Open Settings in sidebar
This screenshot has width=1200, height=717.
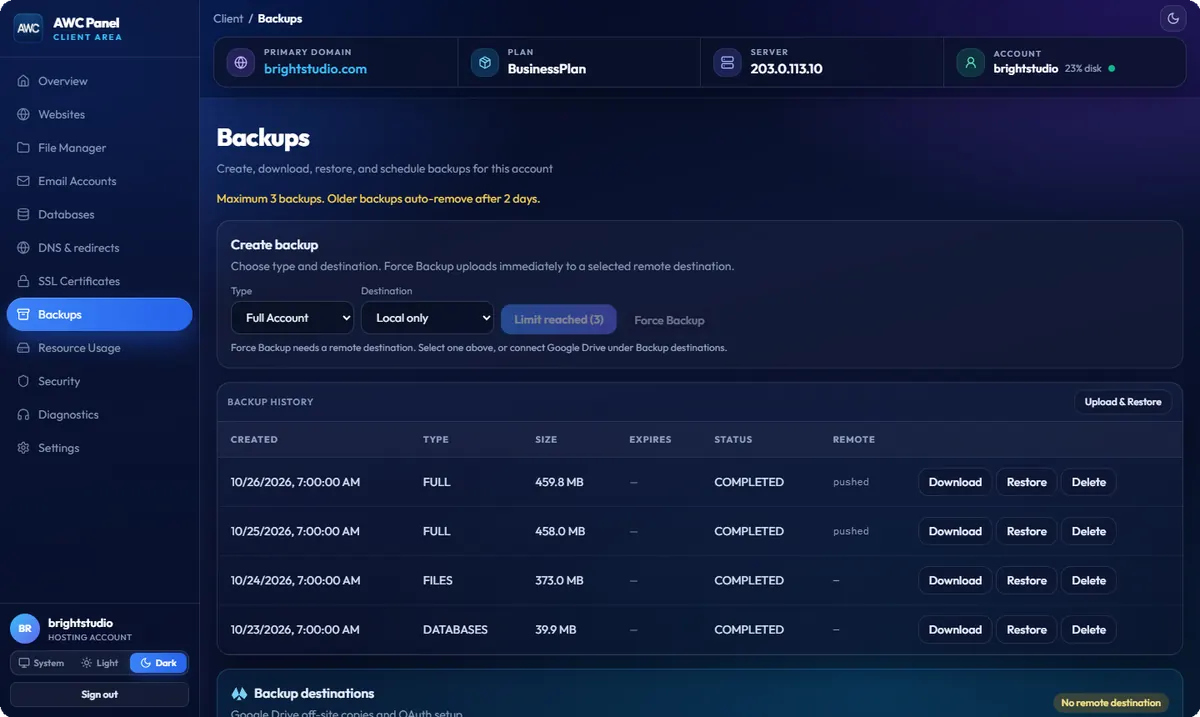pos(99,448)
